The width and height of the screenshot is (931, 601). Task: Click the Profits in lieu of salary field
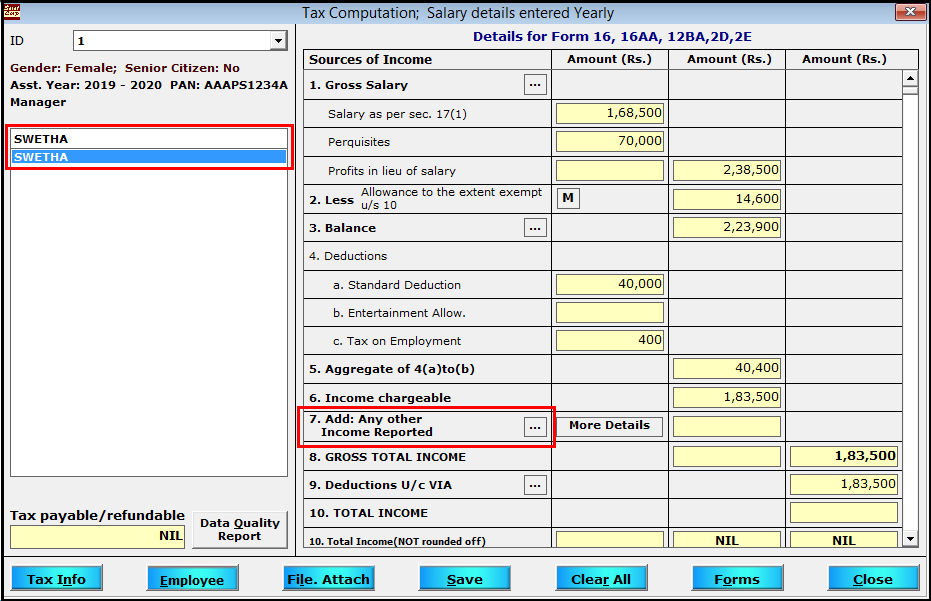pos(610,170)
